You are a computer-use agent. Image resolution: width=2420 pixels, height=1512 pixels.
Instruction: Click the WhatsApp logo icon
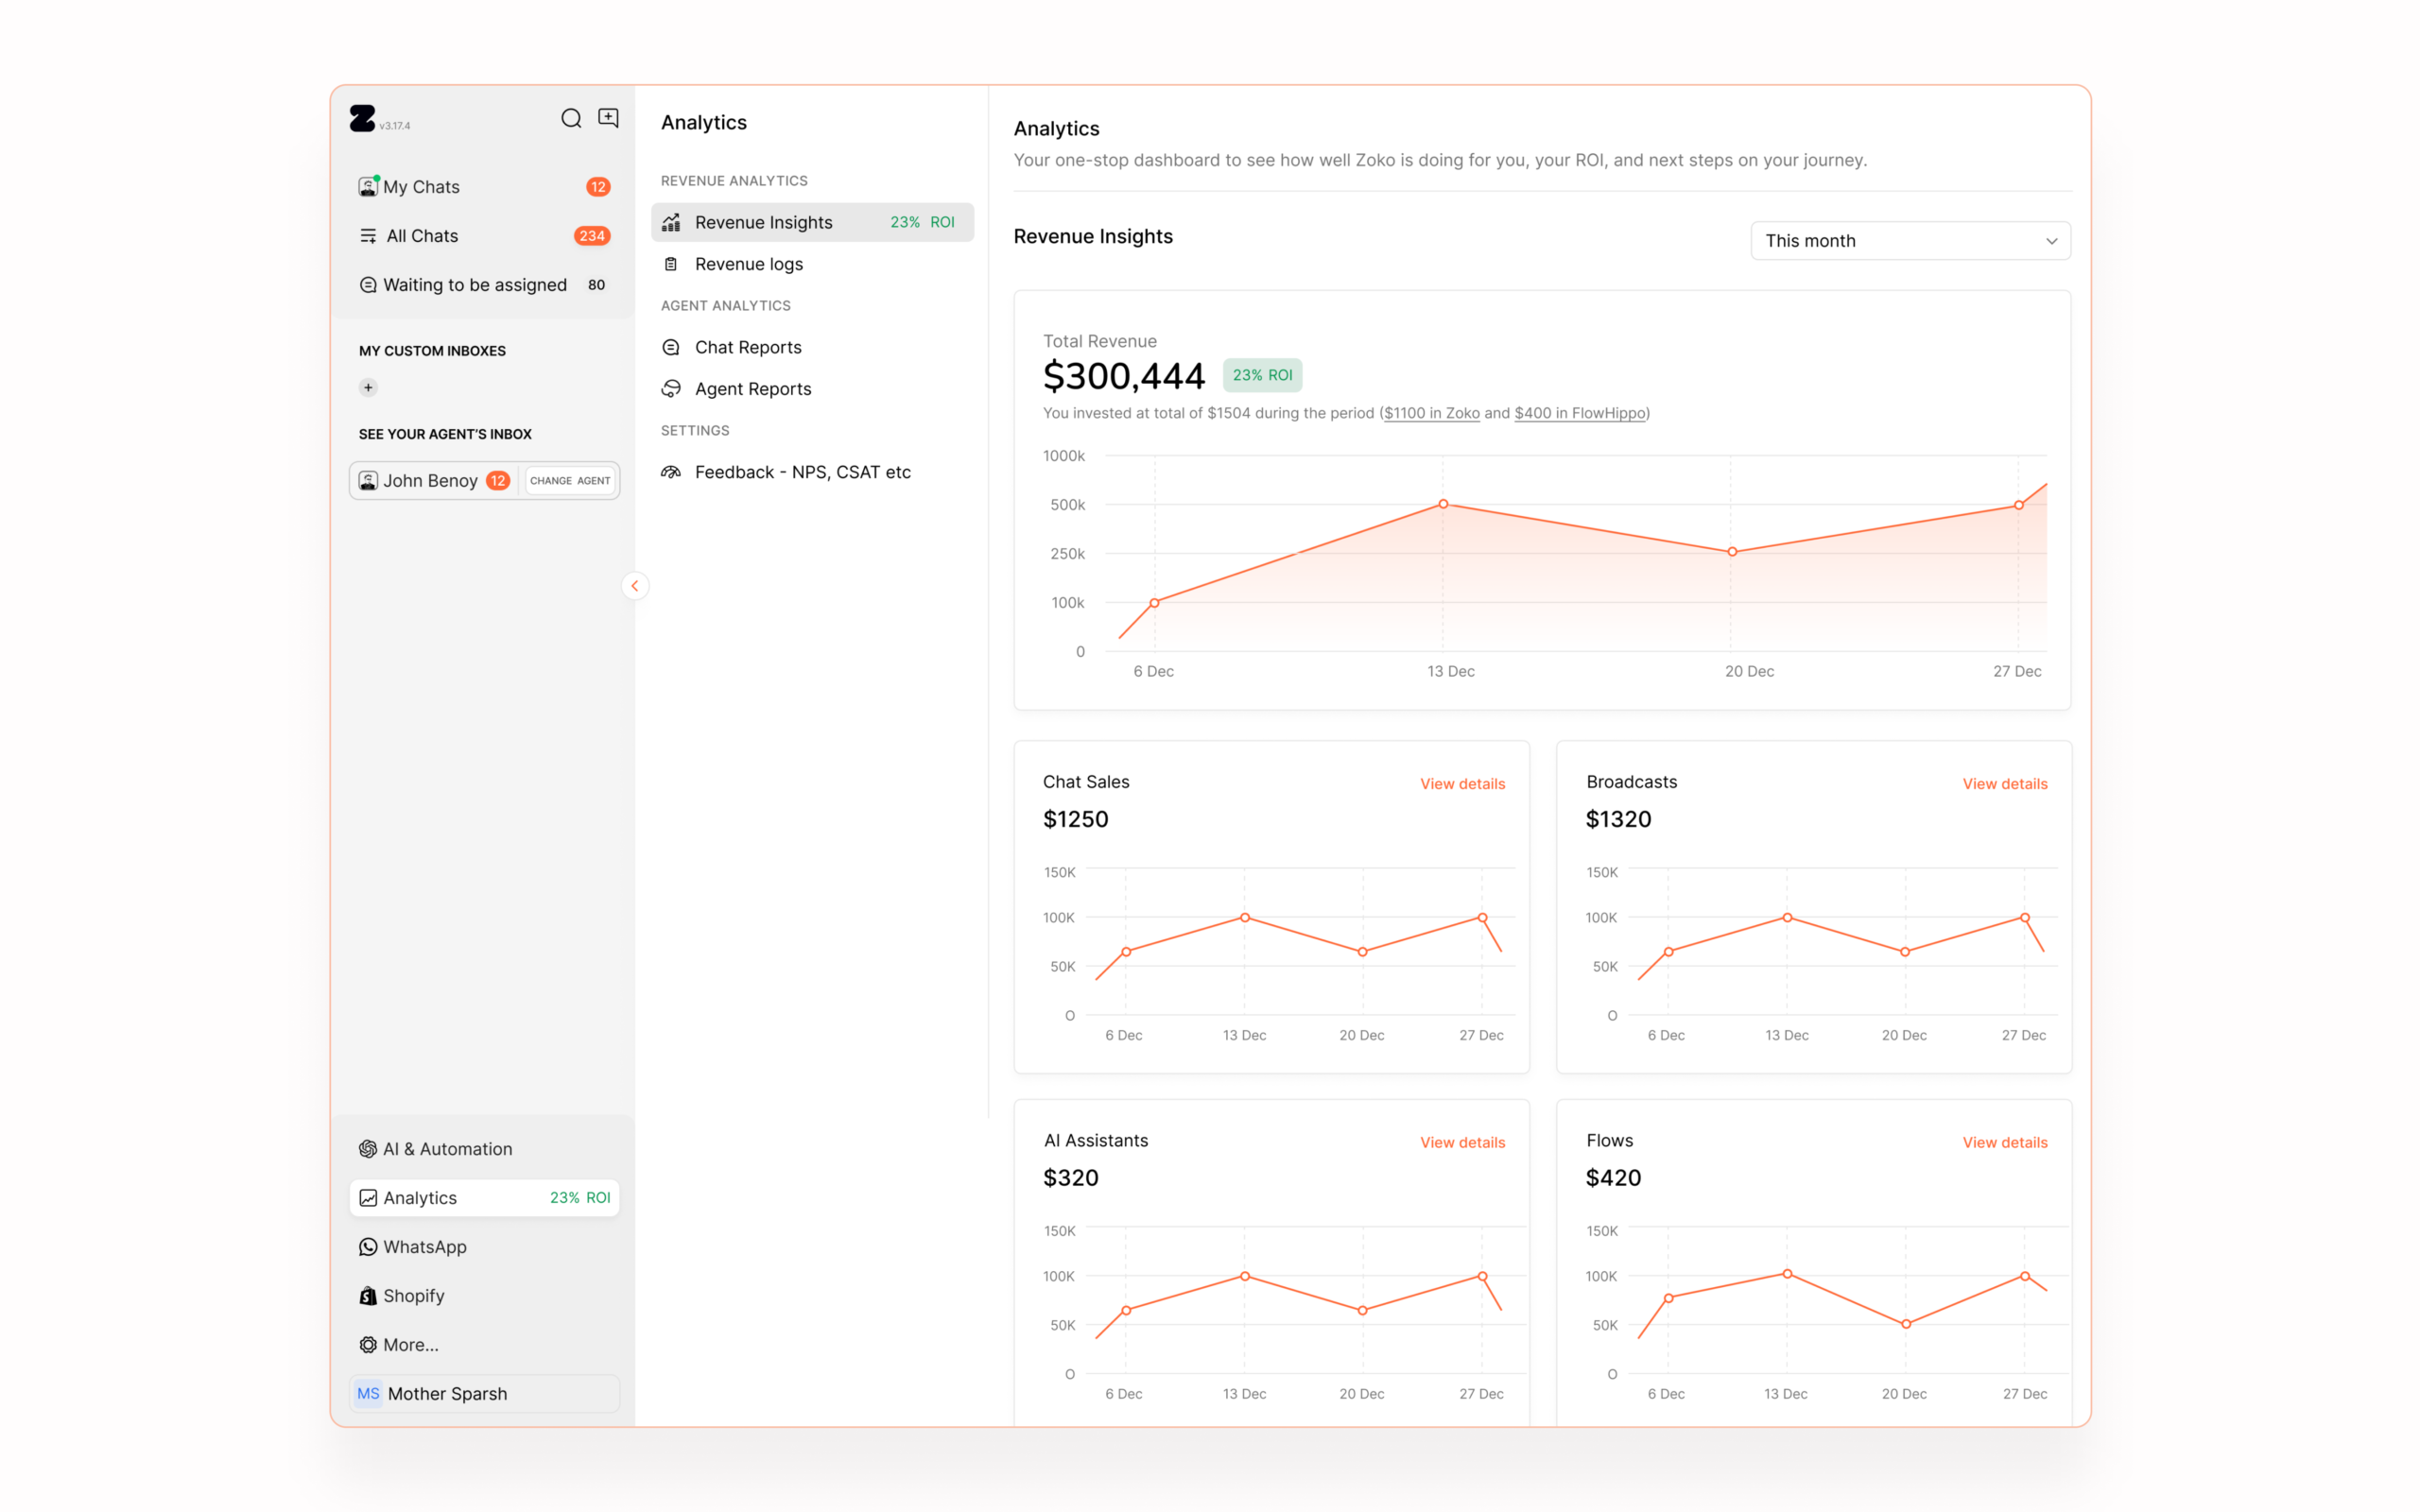point(368,1247)
